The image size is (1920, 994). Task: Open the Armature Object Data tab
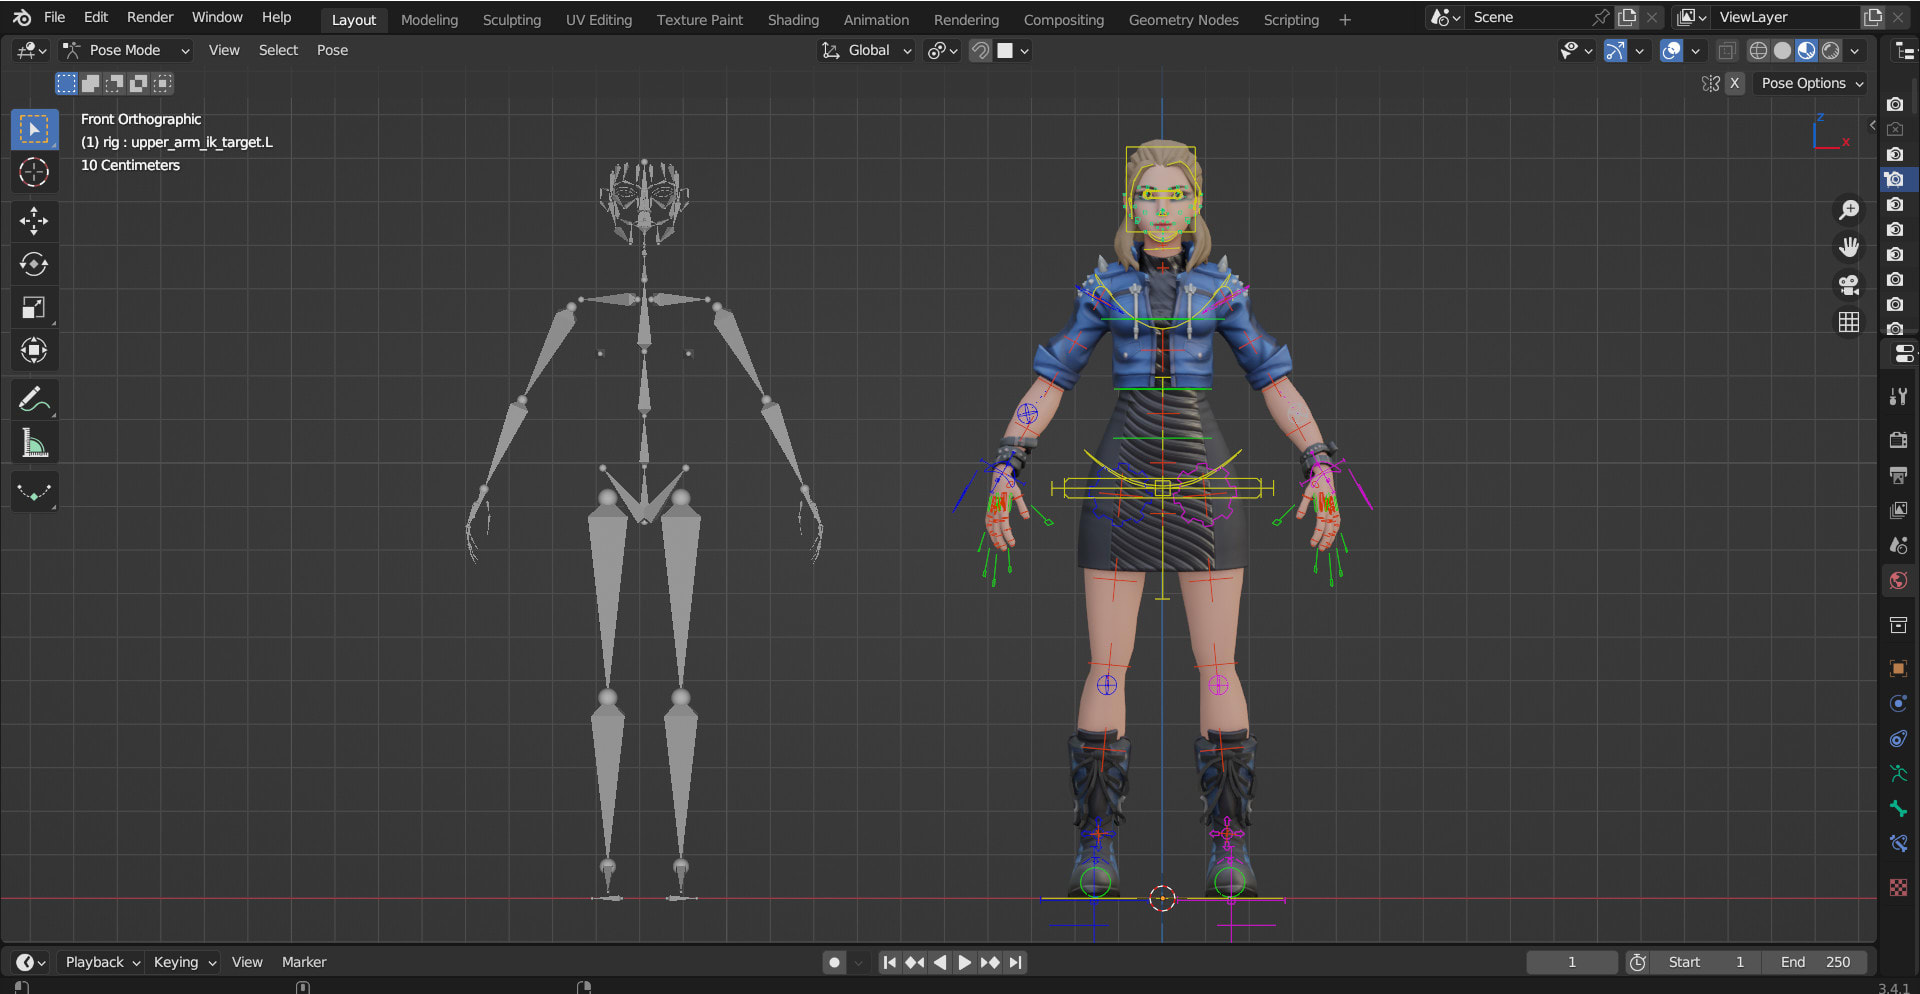pyautogui.click(x=1898, y=773)
